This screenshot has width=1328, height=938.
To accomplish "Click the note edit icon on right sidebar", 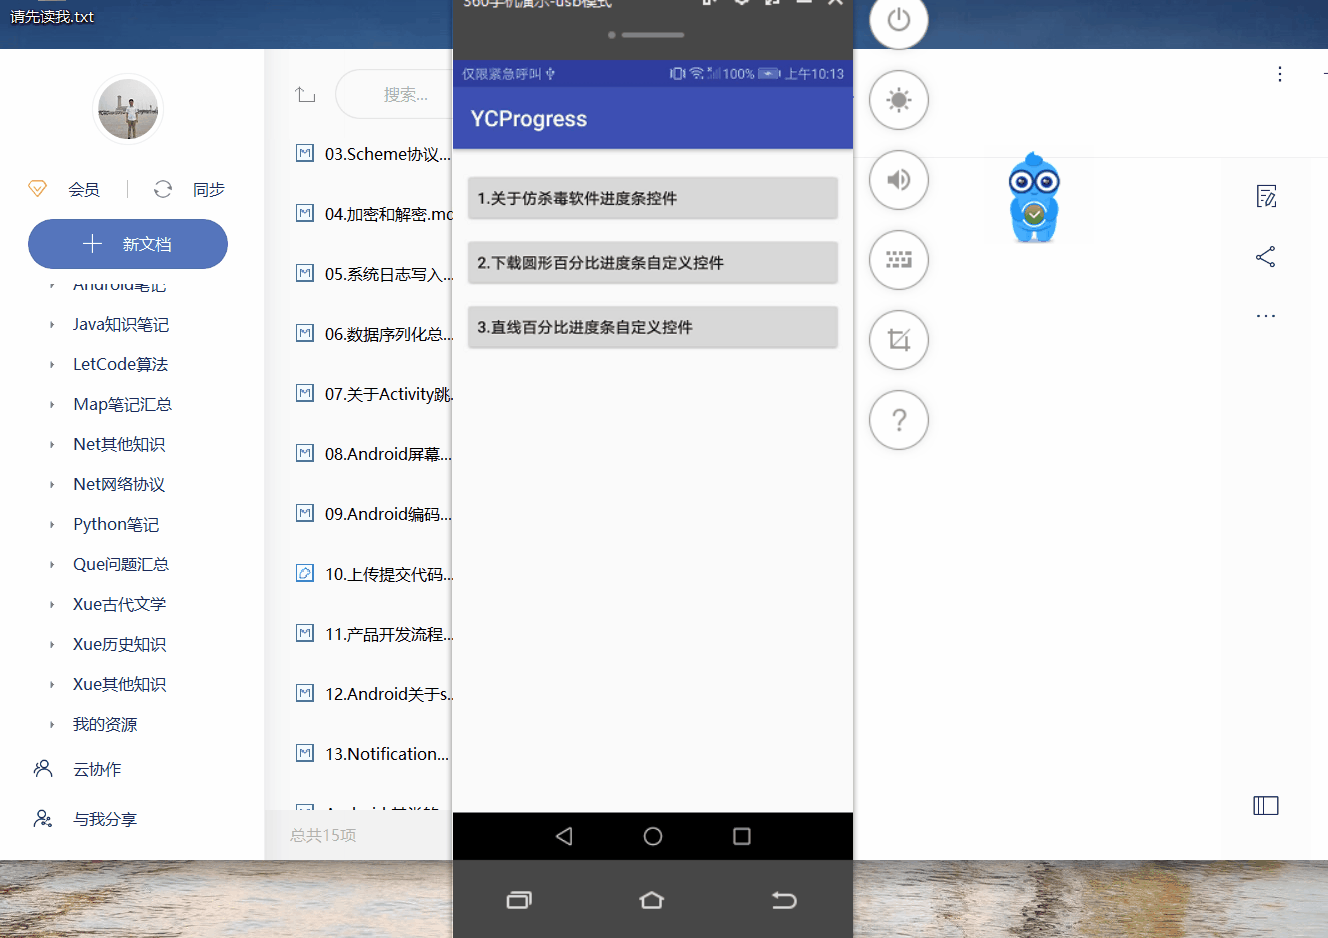I will 1265,196.
